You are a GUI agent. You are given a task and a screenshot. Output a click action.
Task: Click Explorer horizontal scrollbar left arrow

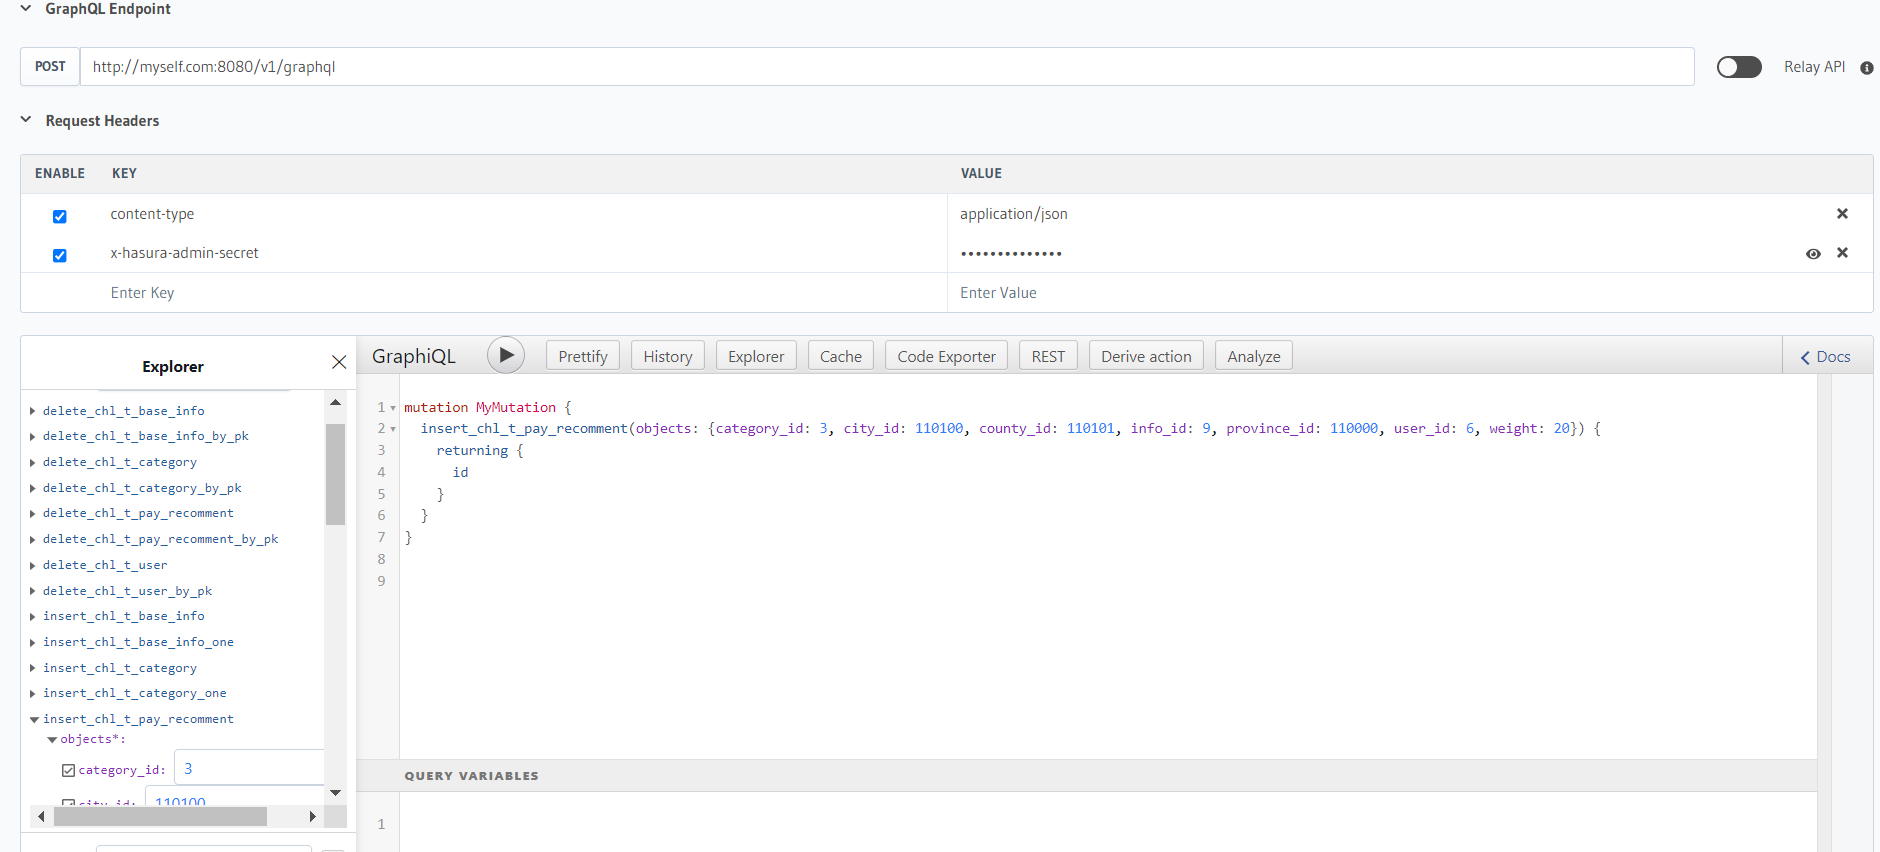click(x=41, y=817)
